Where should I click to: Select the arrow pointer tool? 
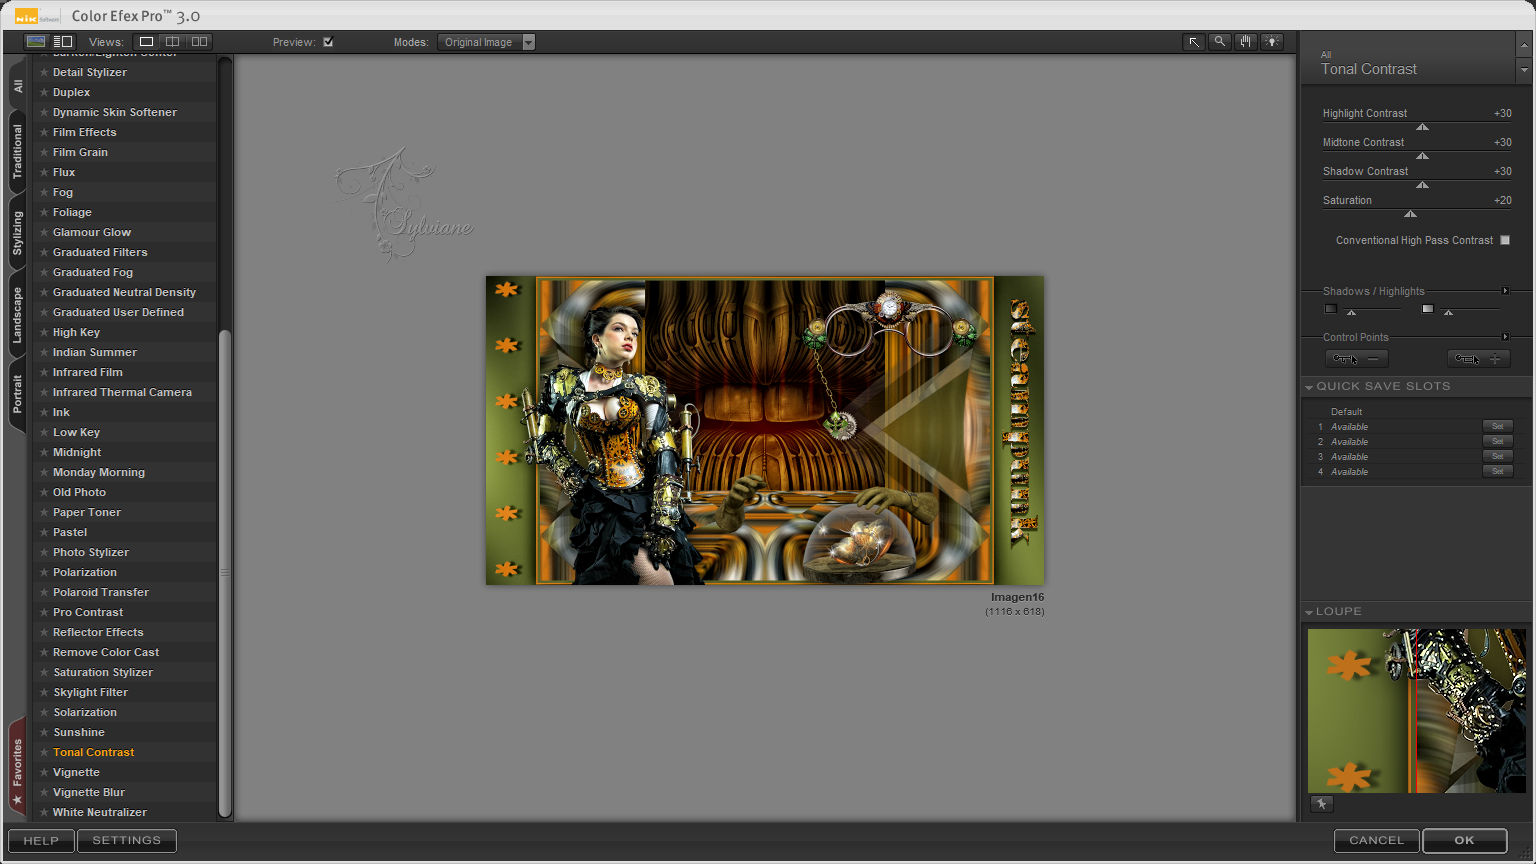click(1193, 42)
